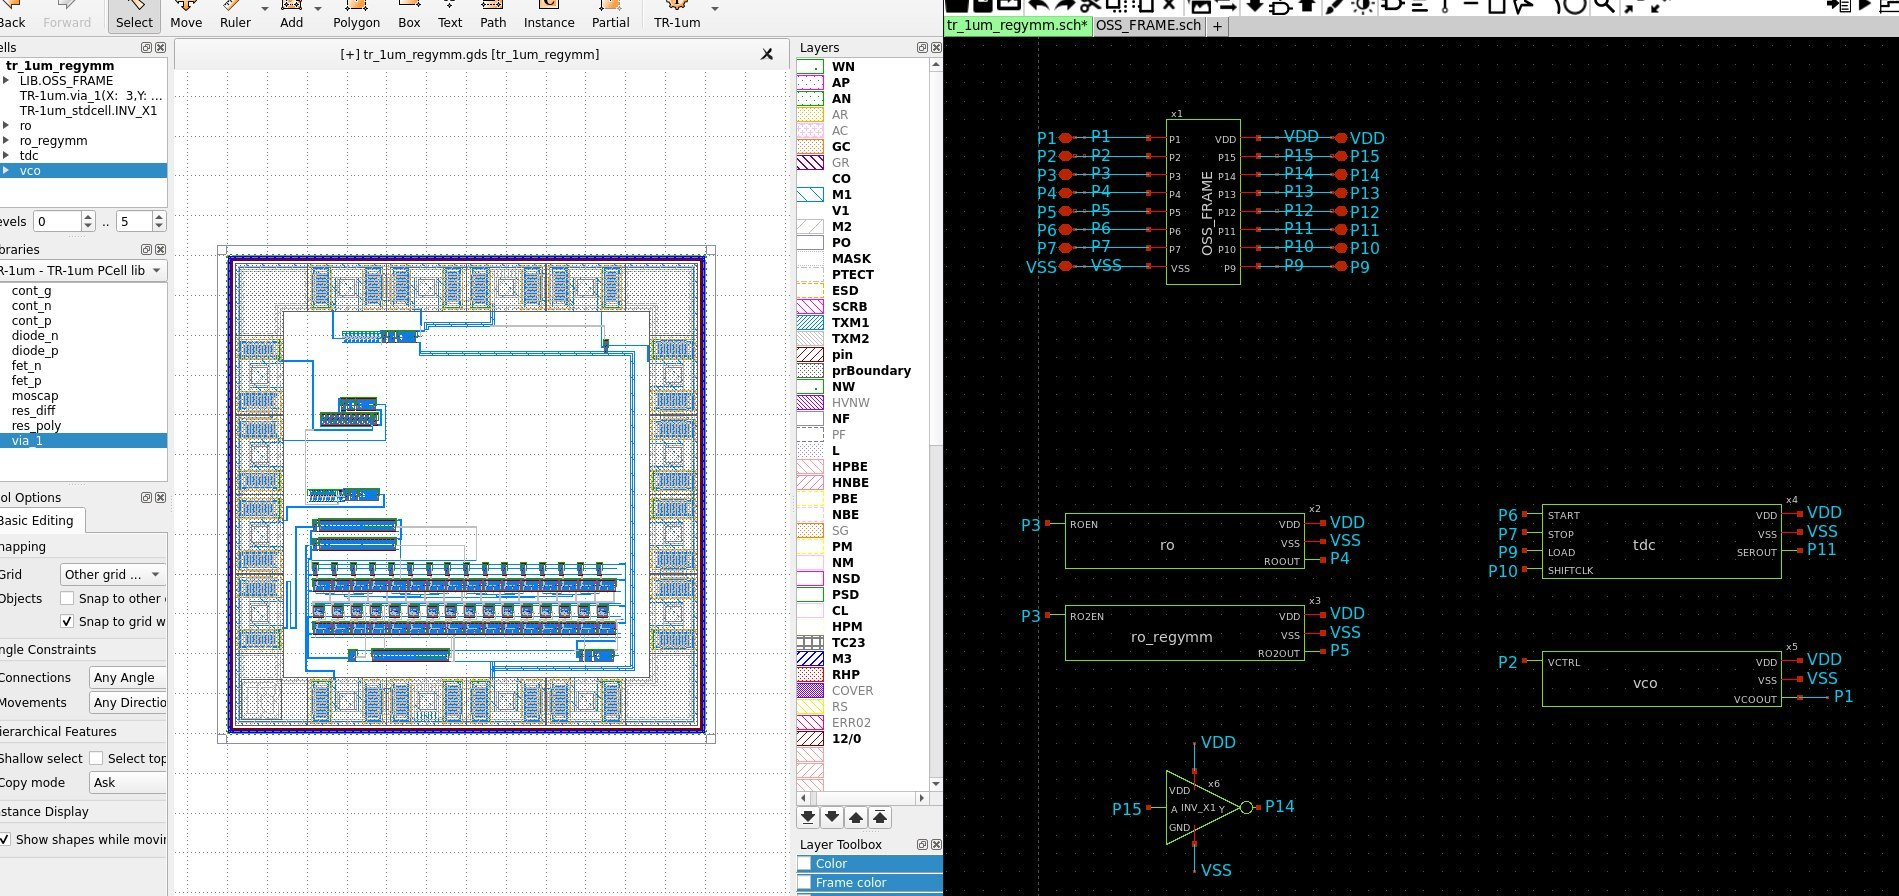Viewport: 1899px width, 896px height.
Task: Move layer up one step
Action: click(856, 817)
